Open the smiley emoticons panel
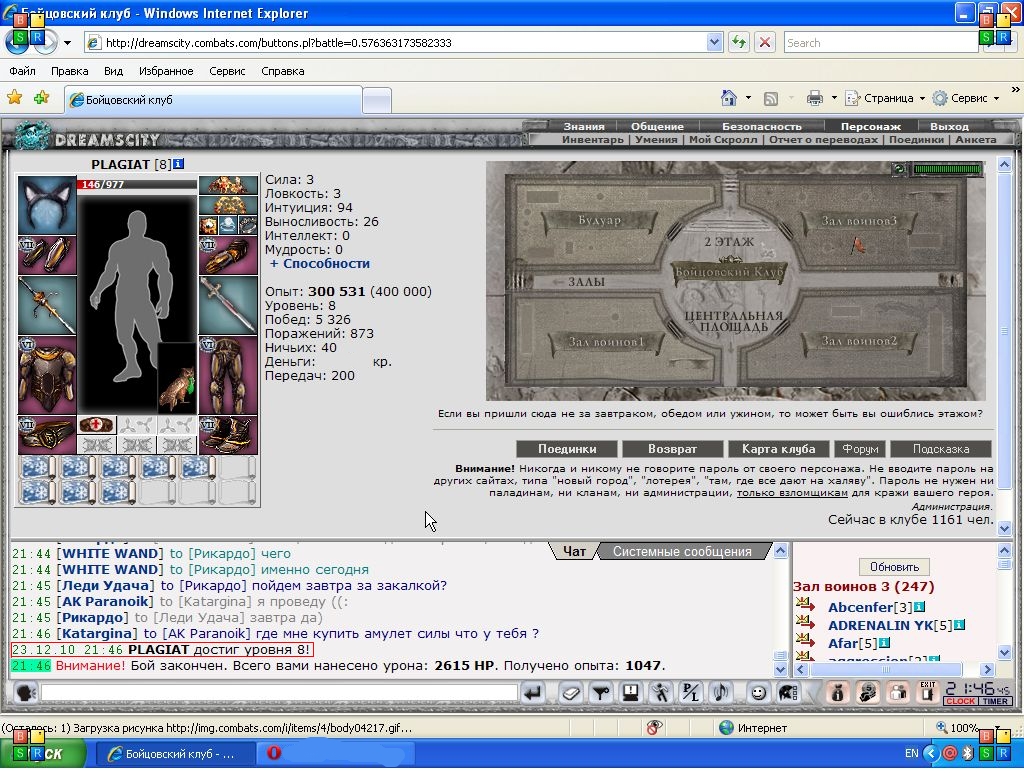 click(758, 692)
